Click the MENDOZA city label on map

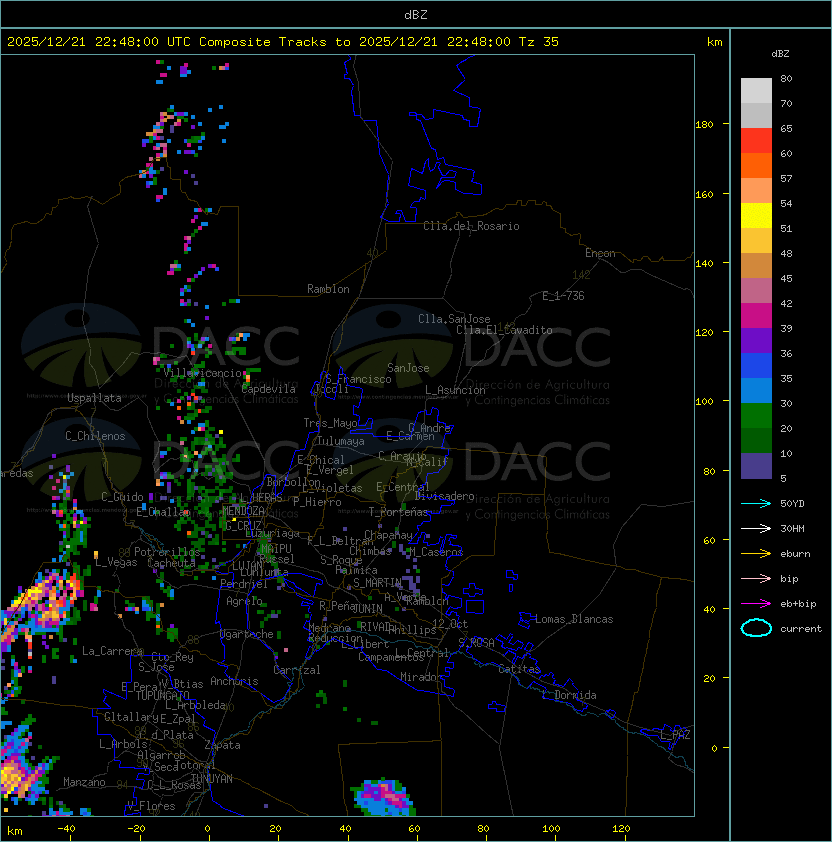244,511
